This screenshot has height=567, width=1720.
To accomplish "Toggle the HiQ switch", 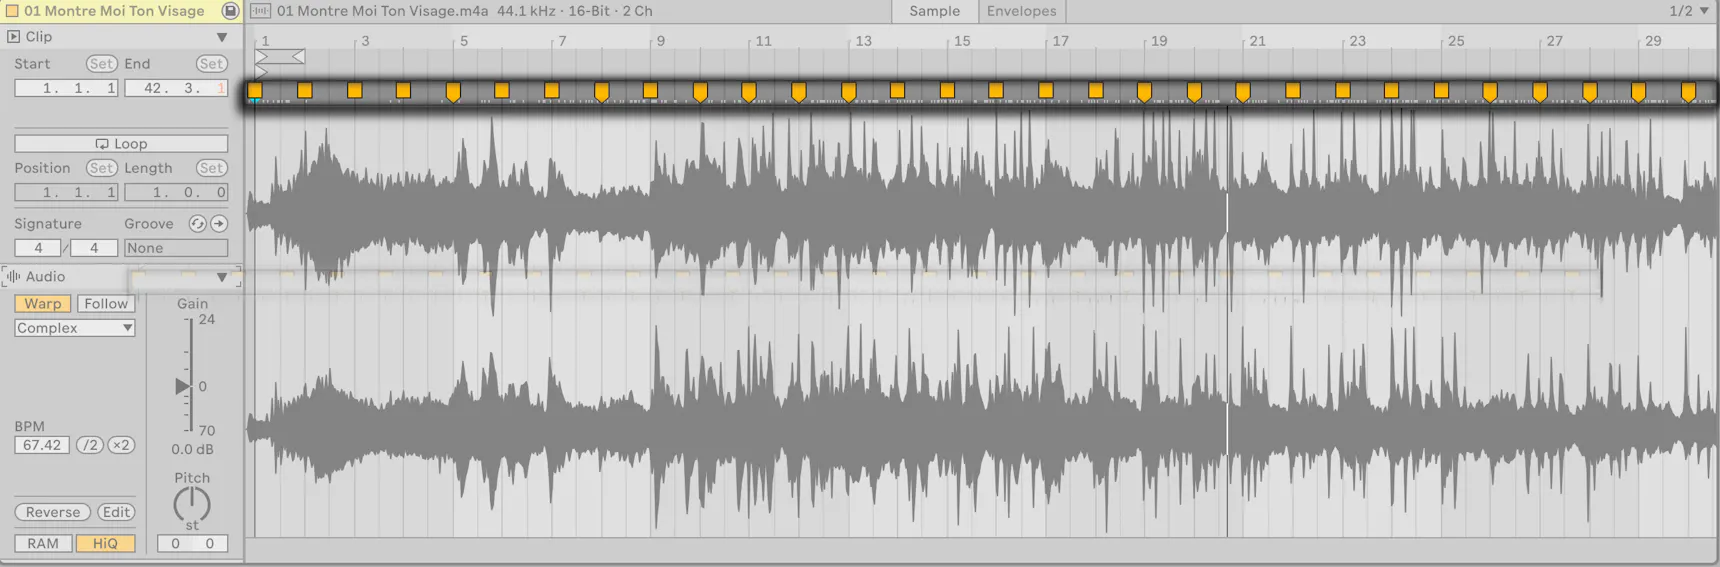I will coord(105,543).
